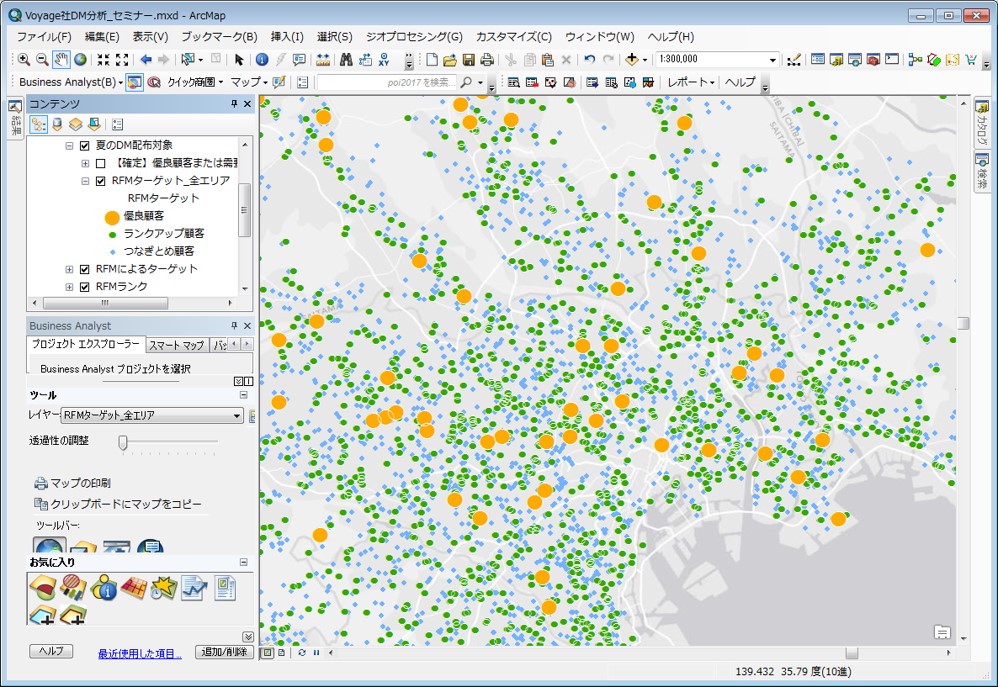
Task: Open the ブックマーク(B) menu
Action: coord(219,37)
